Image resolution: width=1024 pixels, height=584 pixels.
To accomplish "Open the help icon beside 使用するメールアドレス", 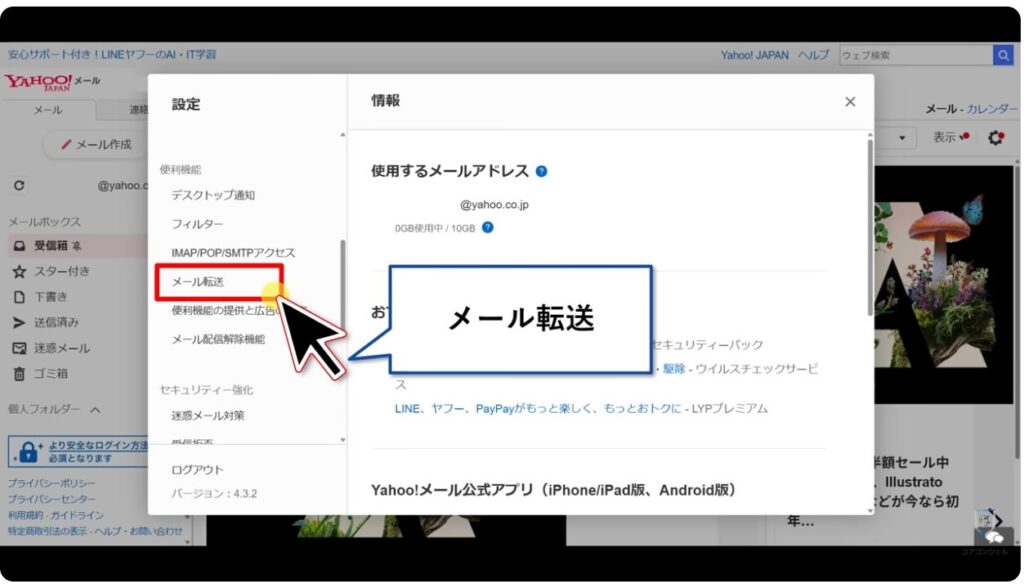I will pyautogui.click(x=542, y=170).
